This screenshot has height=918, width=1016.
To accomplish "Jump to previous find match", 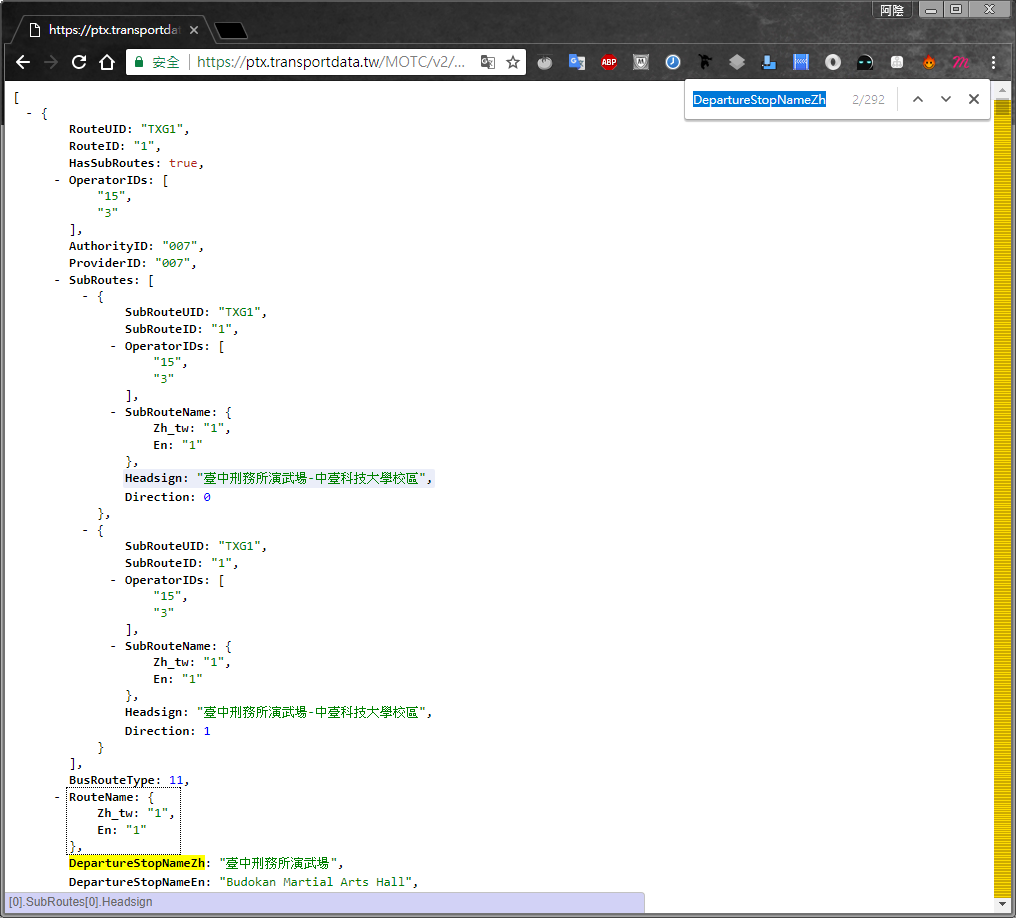I will point(918,99).
